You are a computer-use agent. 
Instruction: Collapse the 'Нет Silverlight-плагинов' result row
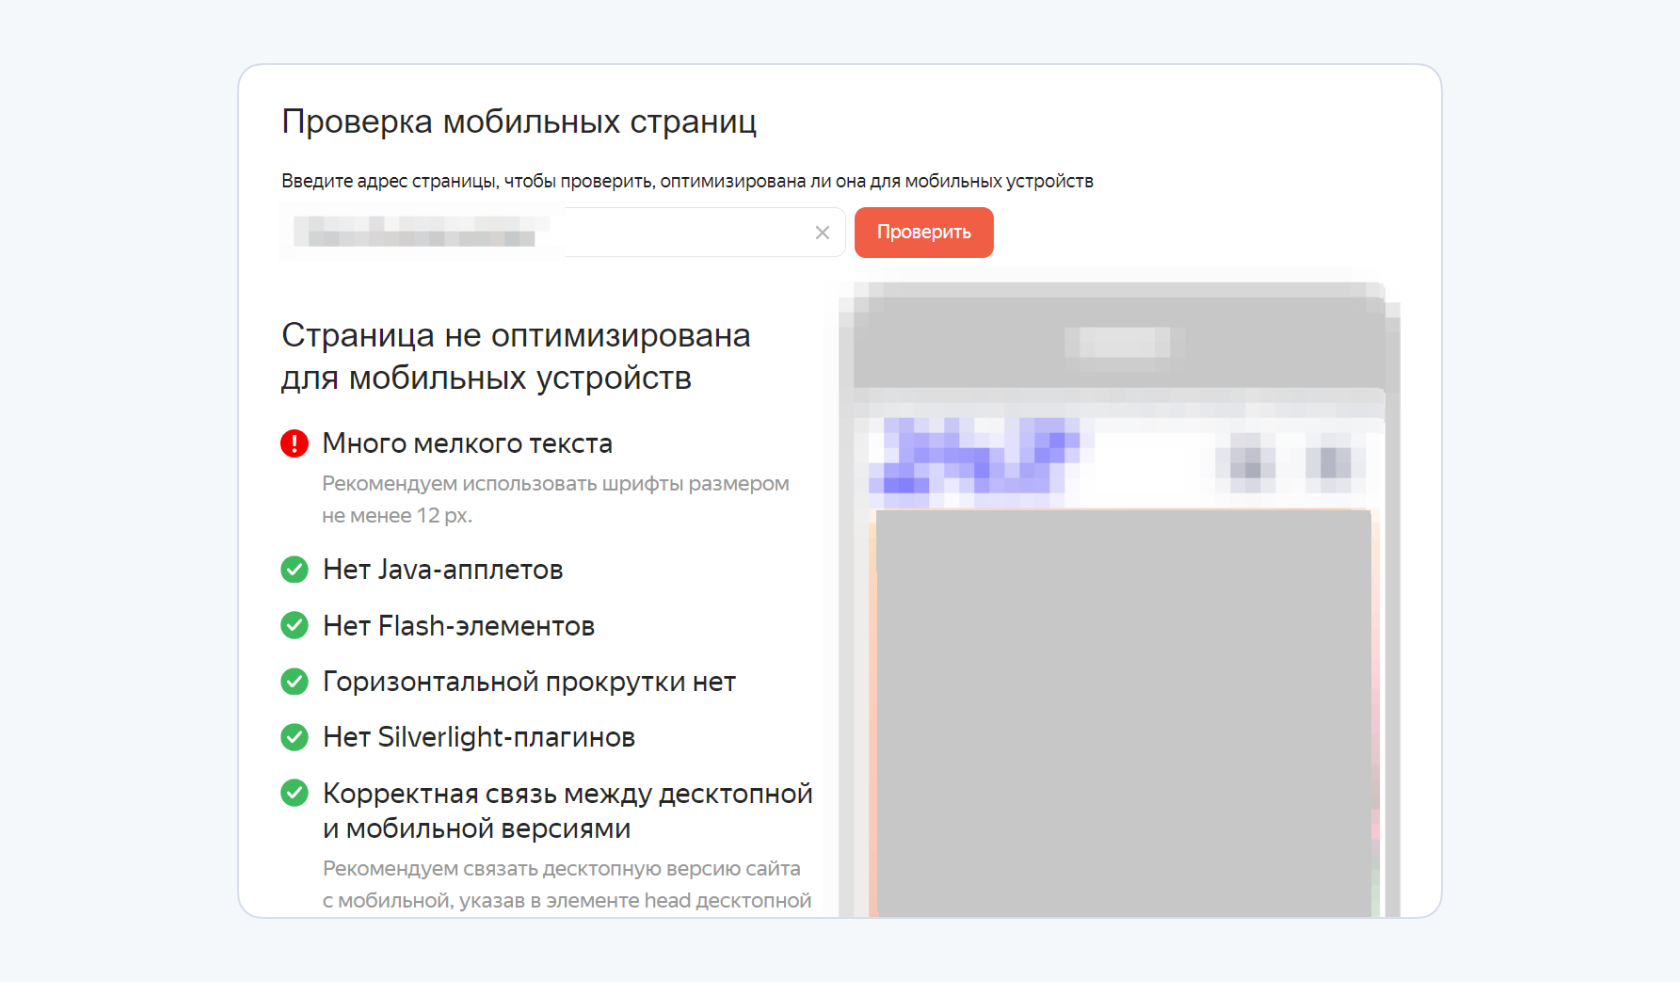(478, 737)
